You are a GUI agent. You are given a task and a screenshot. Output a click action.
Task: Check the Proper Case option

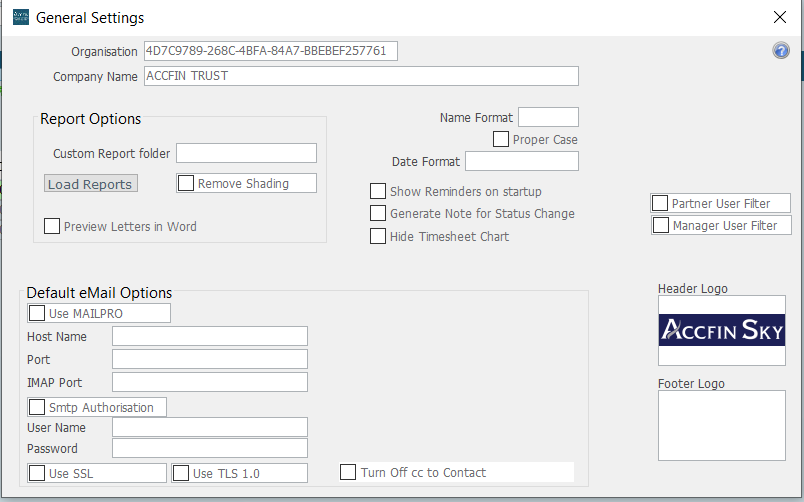501,139
